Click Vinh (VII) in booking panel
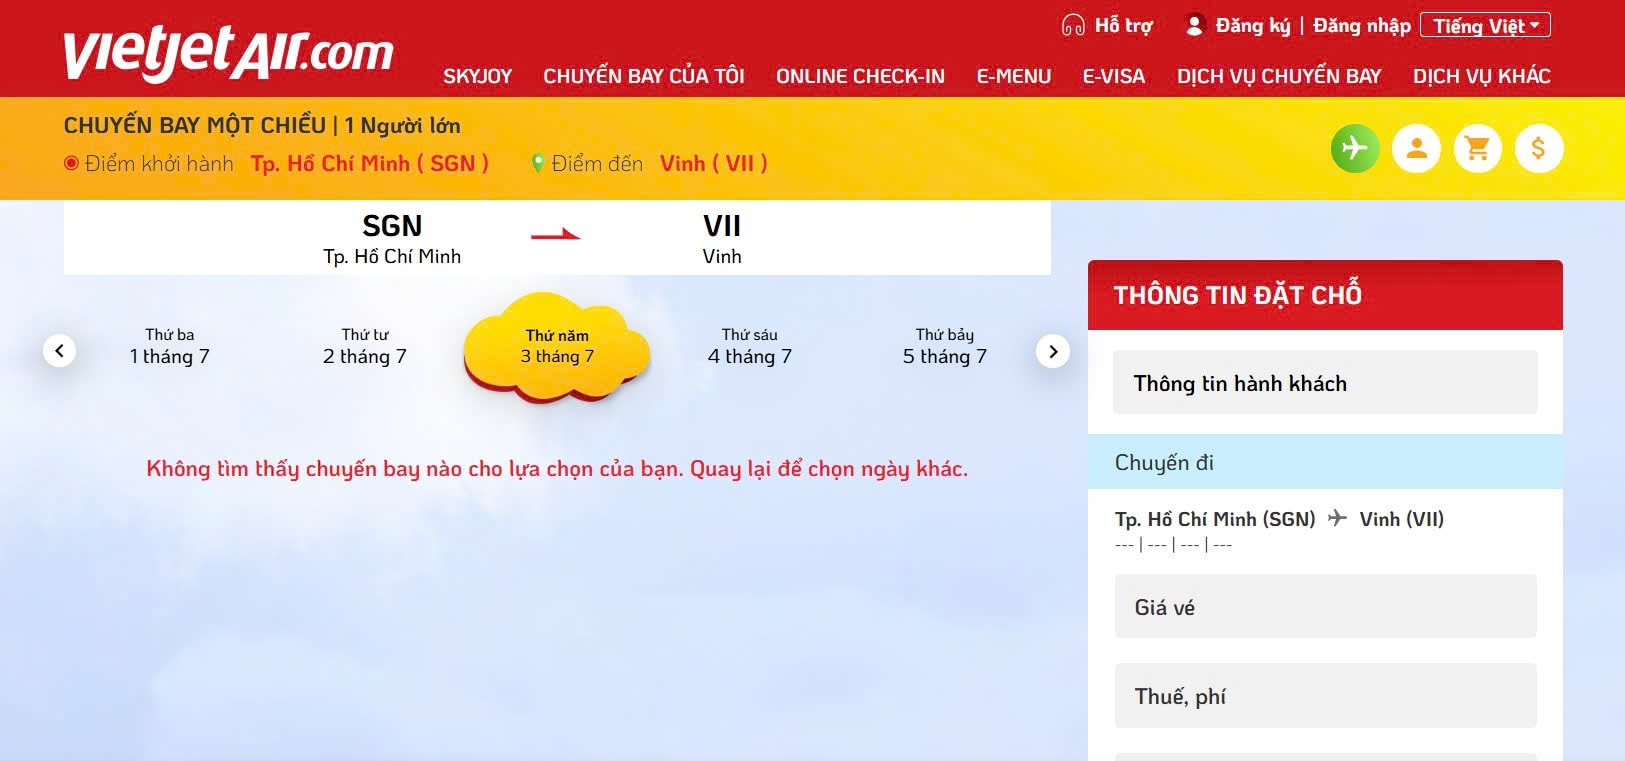The image size is (1625, 761). coord(1402,519)
